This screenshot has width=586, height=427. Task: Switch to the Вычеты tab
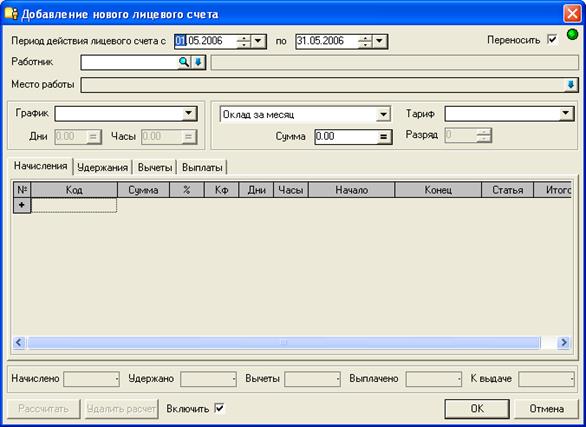point(155,168)
